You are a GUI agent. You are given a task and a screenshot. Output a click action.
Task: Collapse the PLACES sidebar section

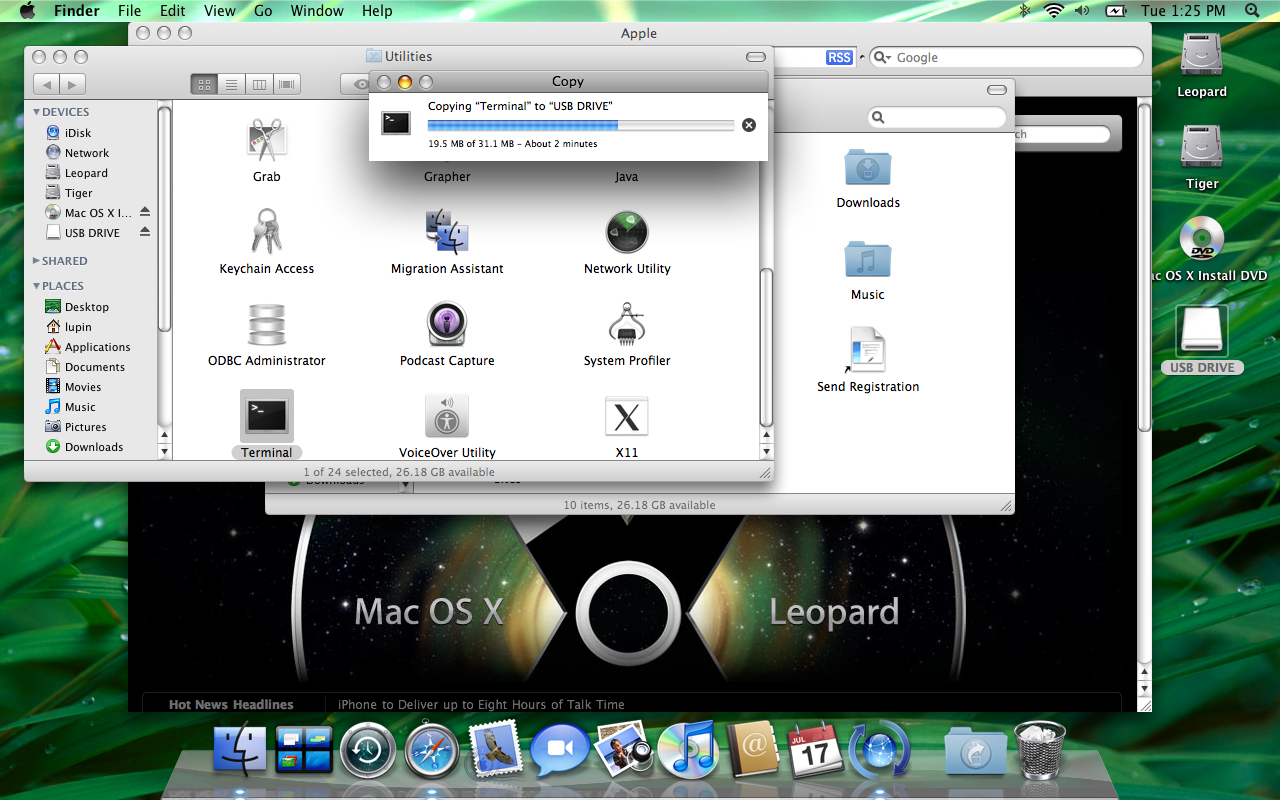37,286
